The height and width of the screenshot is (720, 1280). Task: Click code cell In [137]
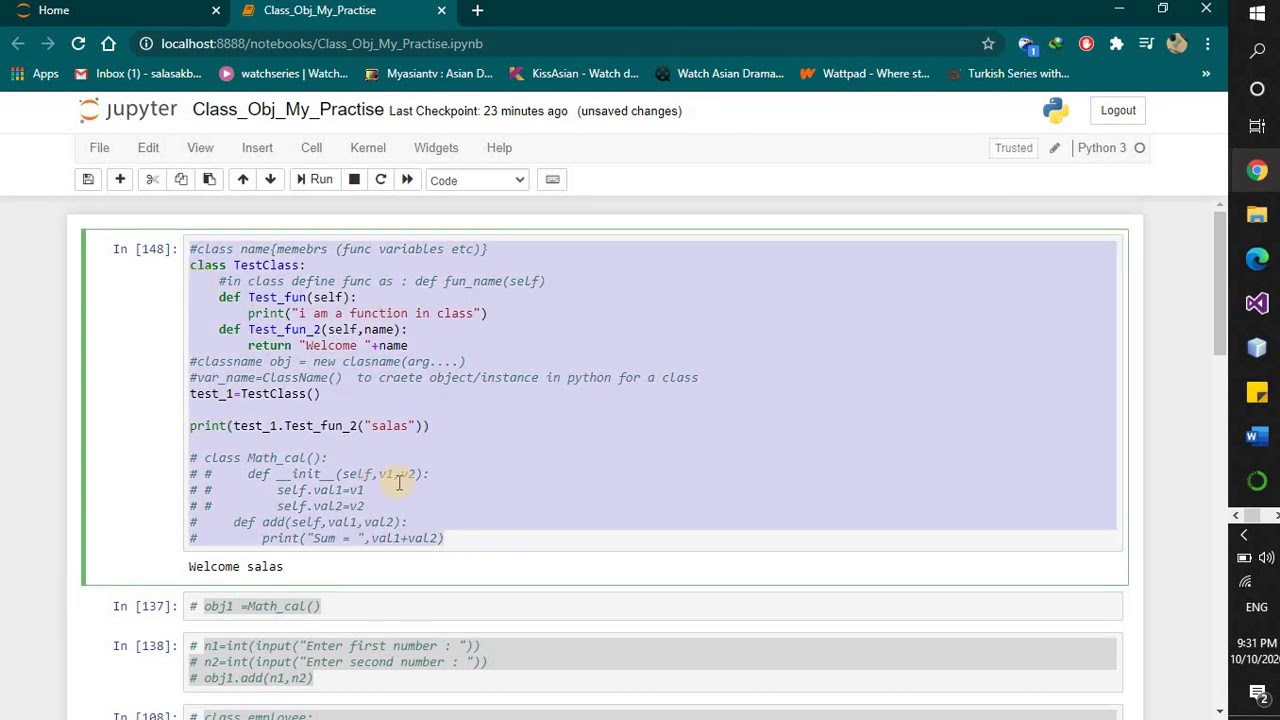coord(653,606)
